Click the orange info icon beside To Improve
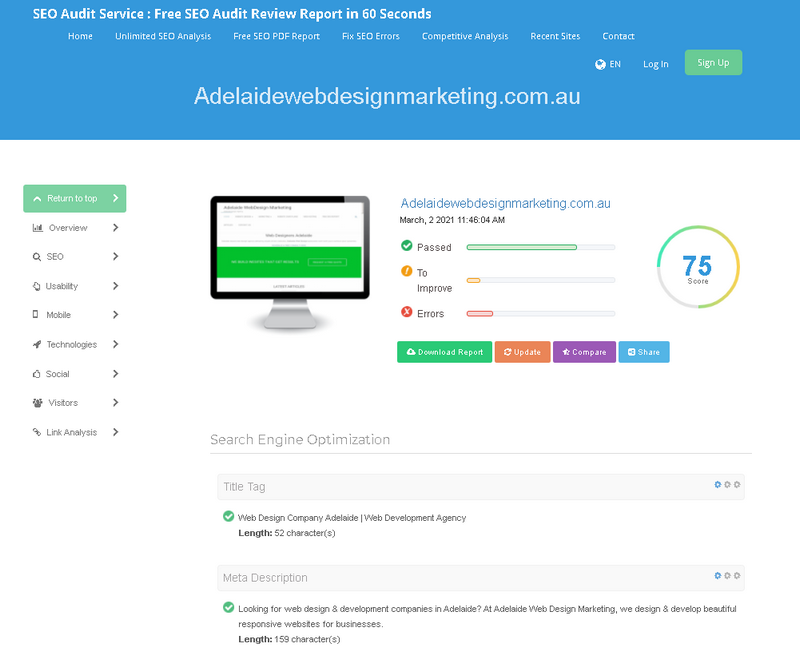 407,271
